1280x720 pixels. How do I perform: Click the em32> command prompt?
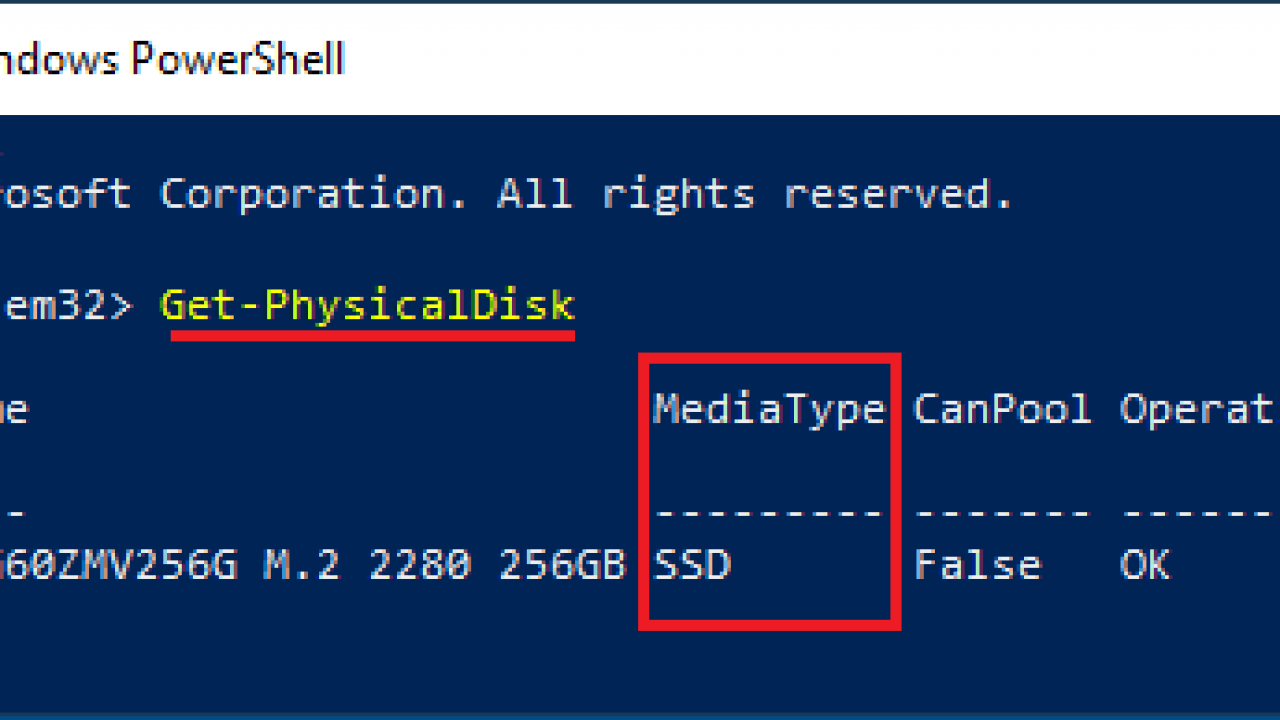point(66,306)
